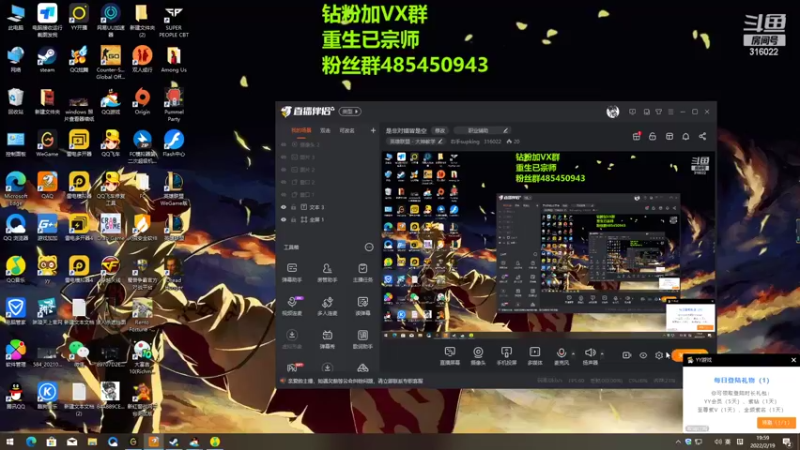Click the wardrobe shirt icon in the title bar

pos(659,112)
